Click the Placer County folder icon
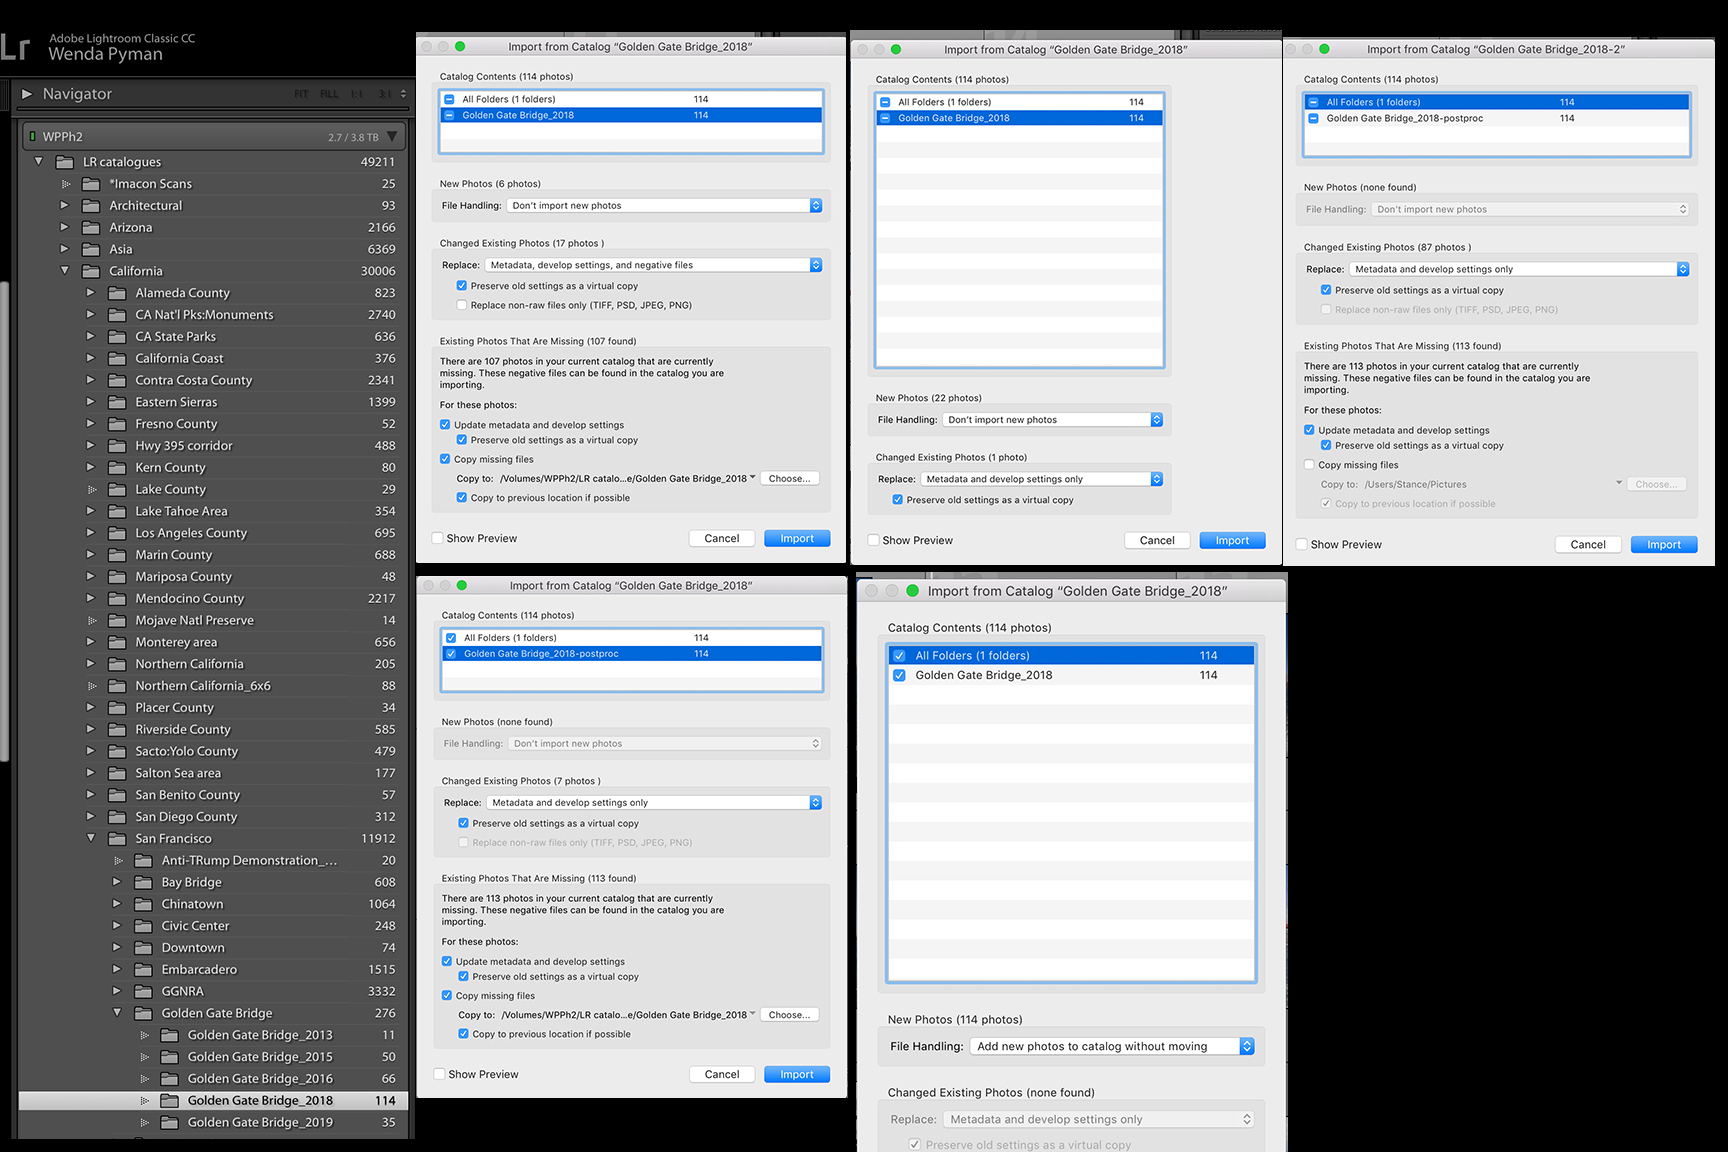This screenshot has height=1152, width=1728. (x=117, y=708)
